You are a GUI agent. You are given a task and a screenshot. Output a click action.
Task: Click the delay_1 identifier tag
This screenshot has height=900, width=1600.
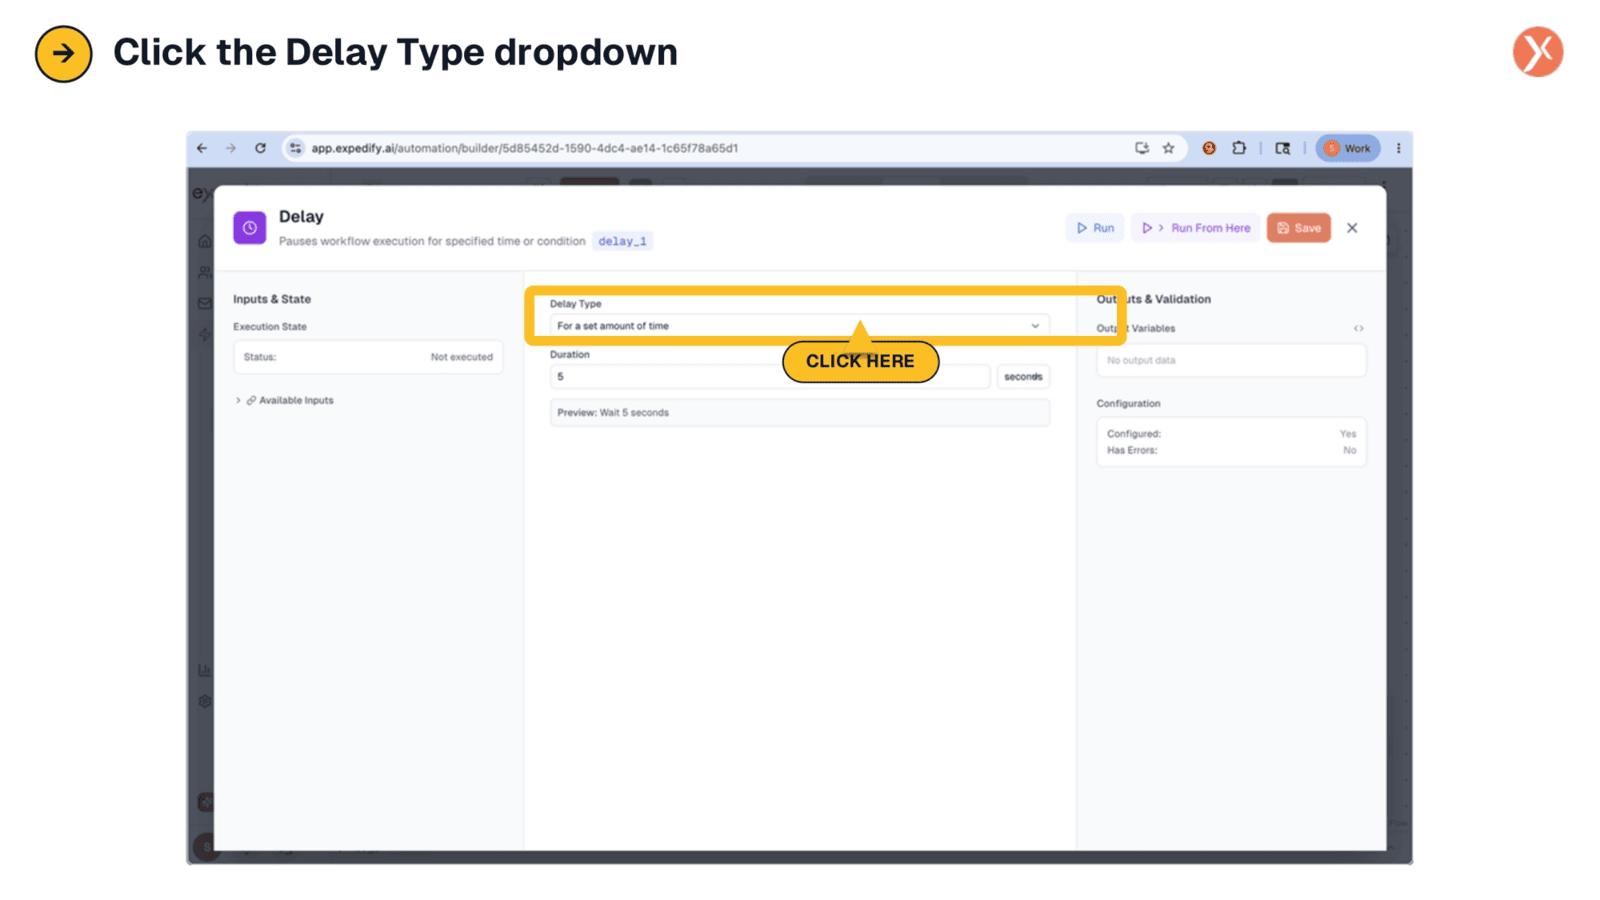click(622, 241)
